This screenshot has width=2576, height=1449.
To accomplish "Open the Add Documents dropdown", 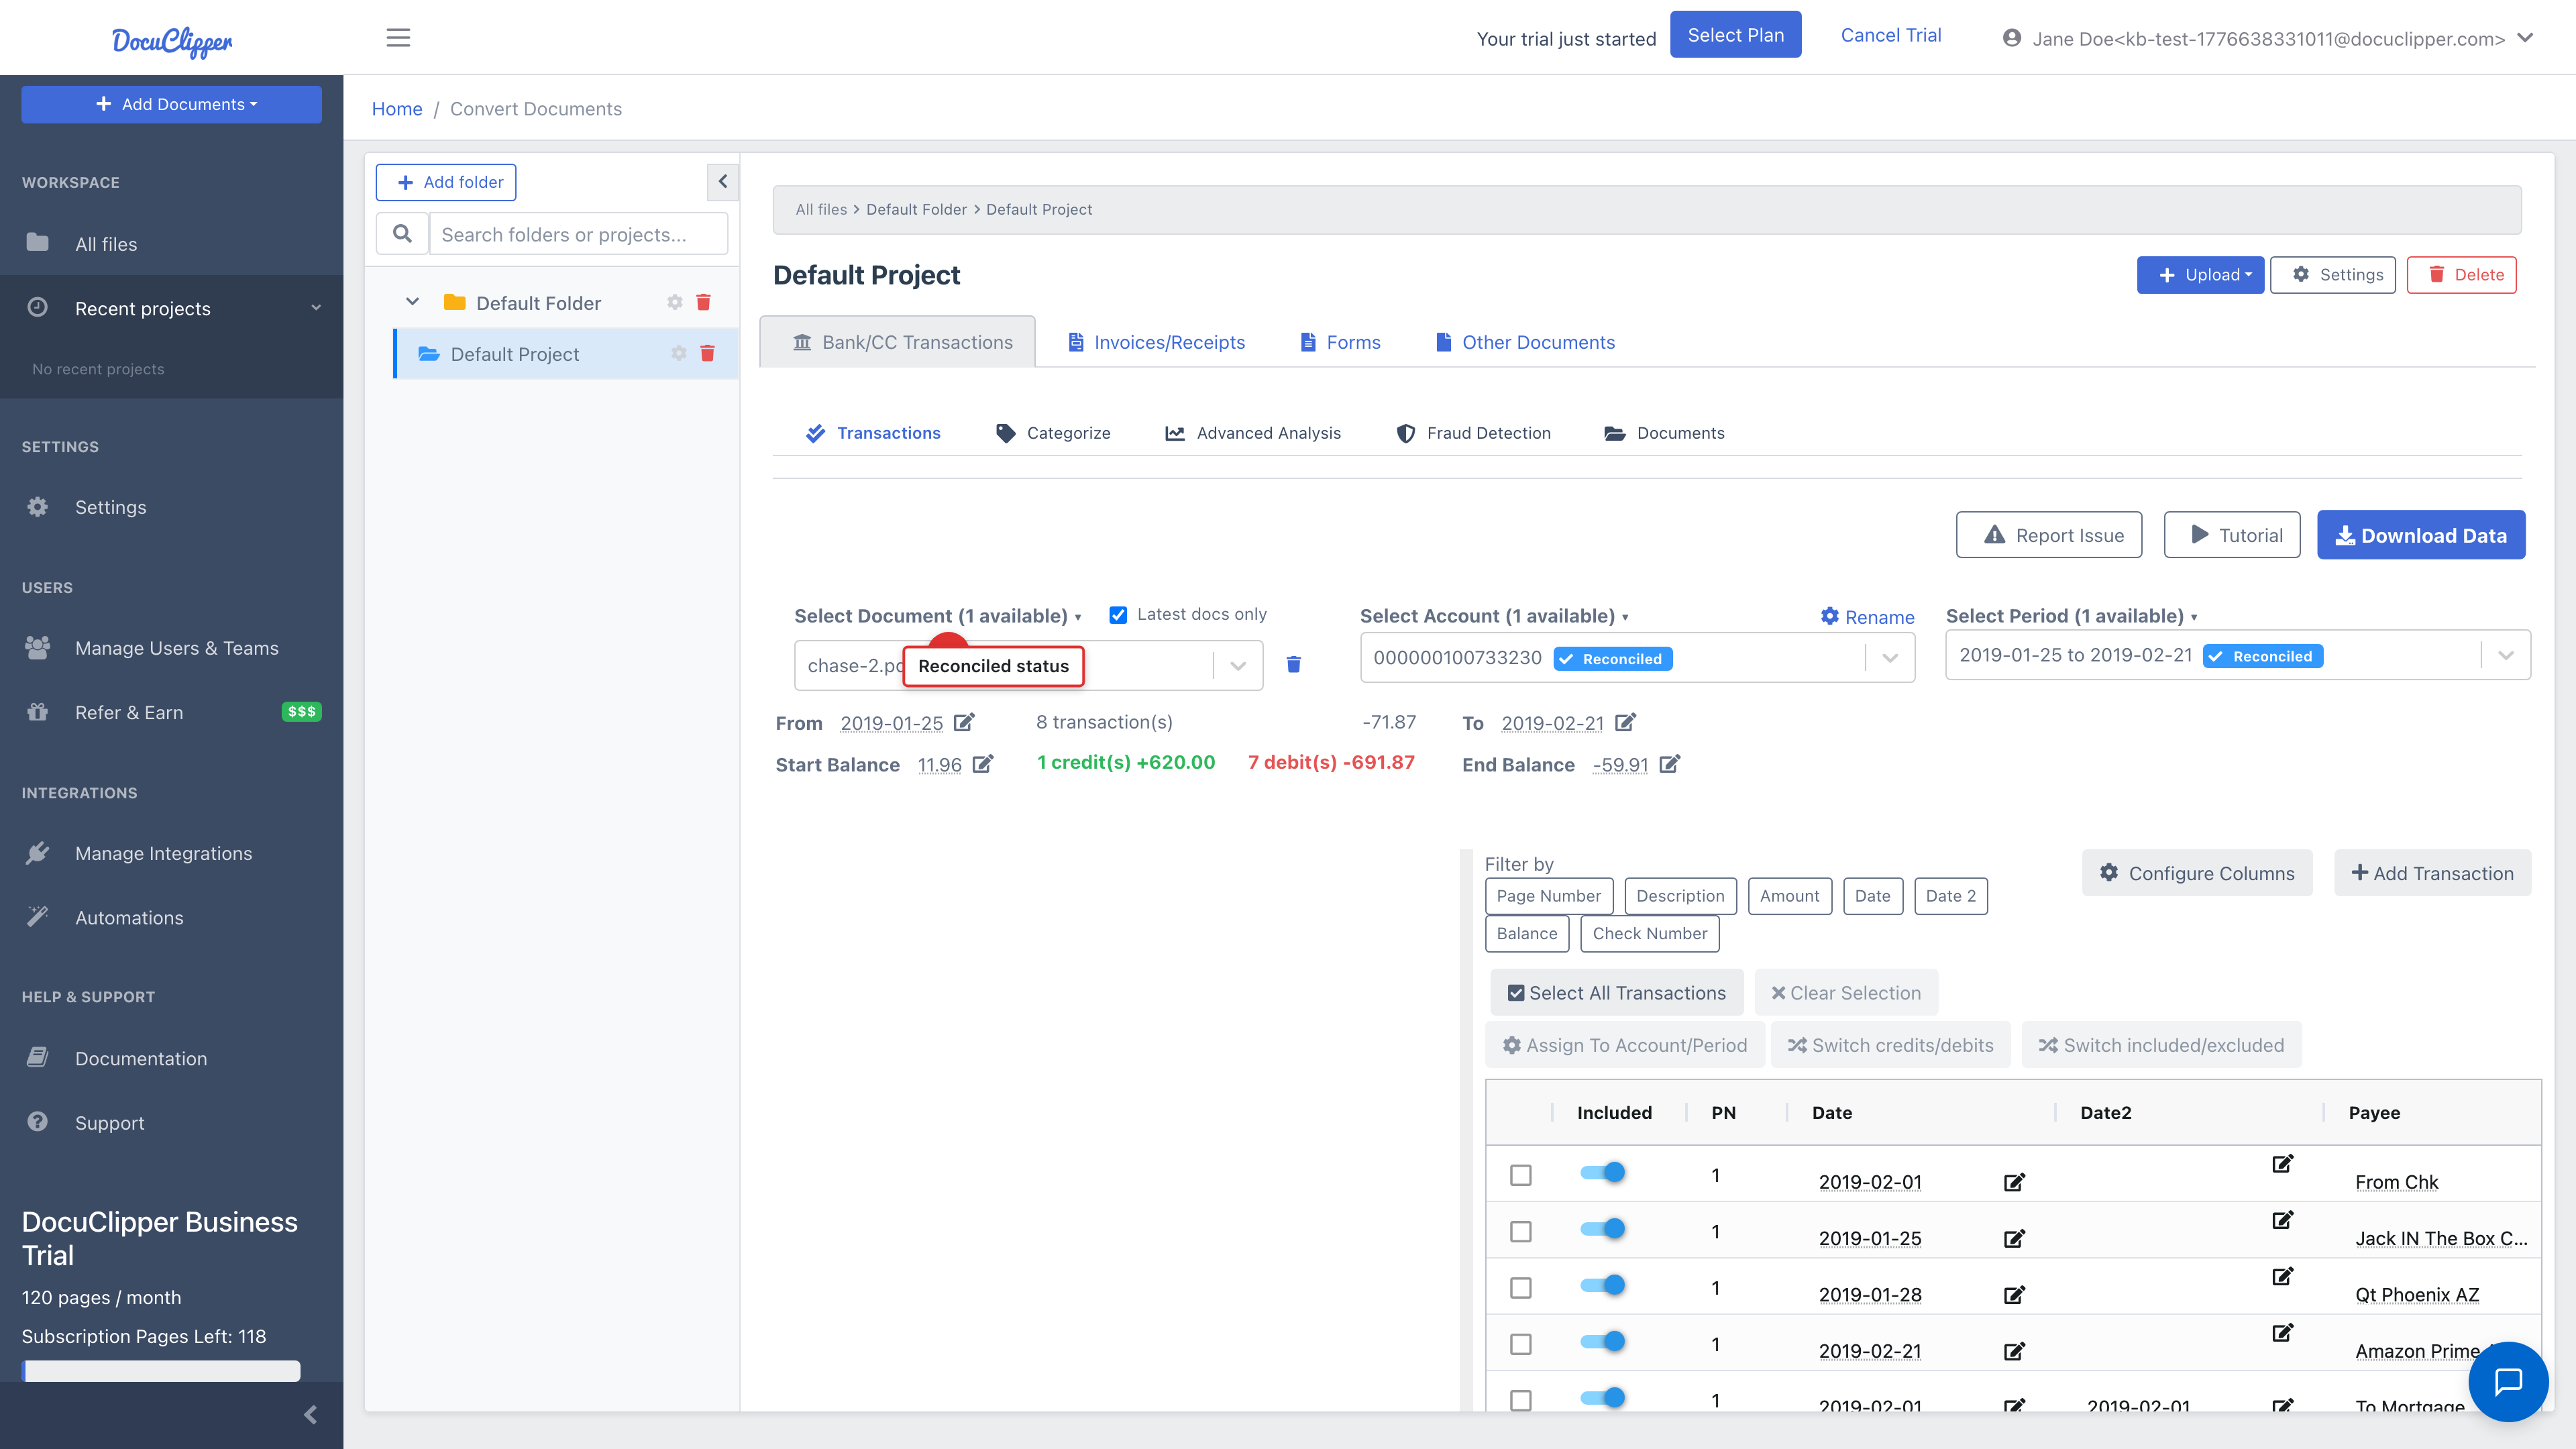I will tap(171, 104).
